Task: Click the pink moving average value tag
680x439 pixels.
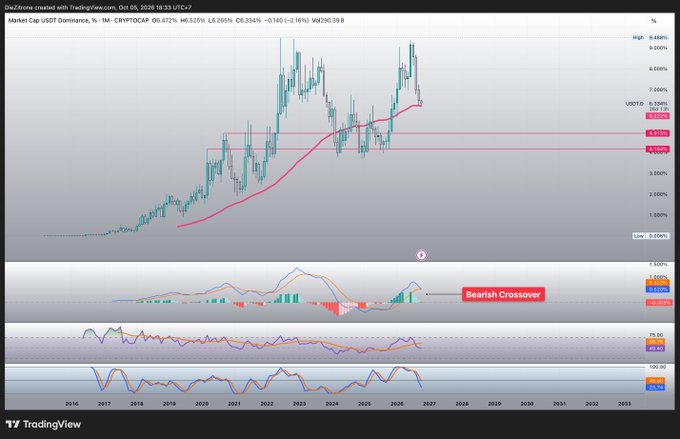Action: [658, 116]
